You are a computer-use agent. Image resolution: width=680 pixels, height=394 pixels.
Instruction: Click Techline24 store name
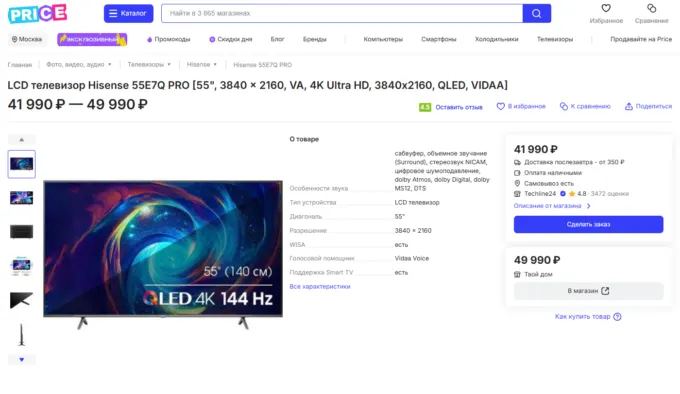pyautogui.click(x=540, y=194)
